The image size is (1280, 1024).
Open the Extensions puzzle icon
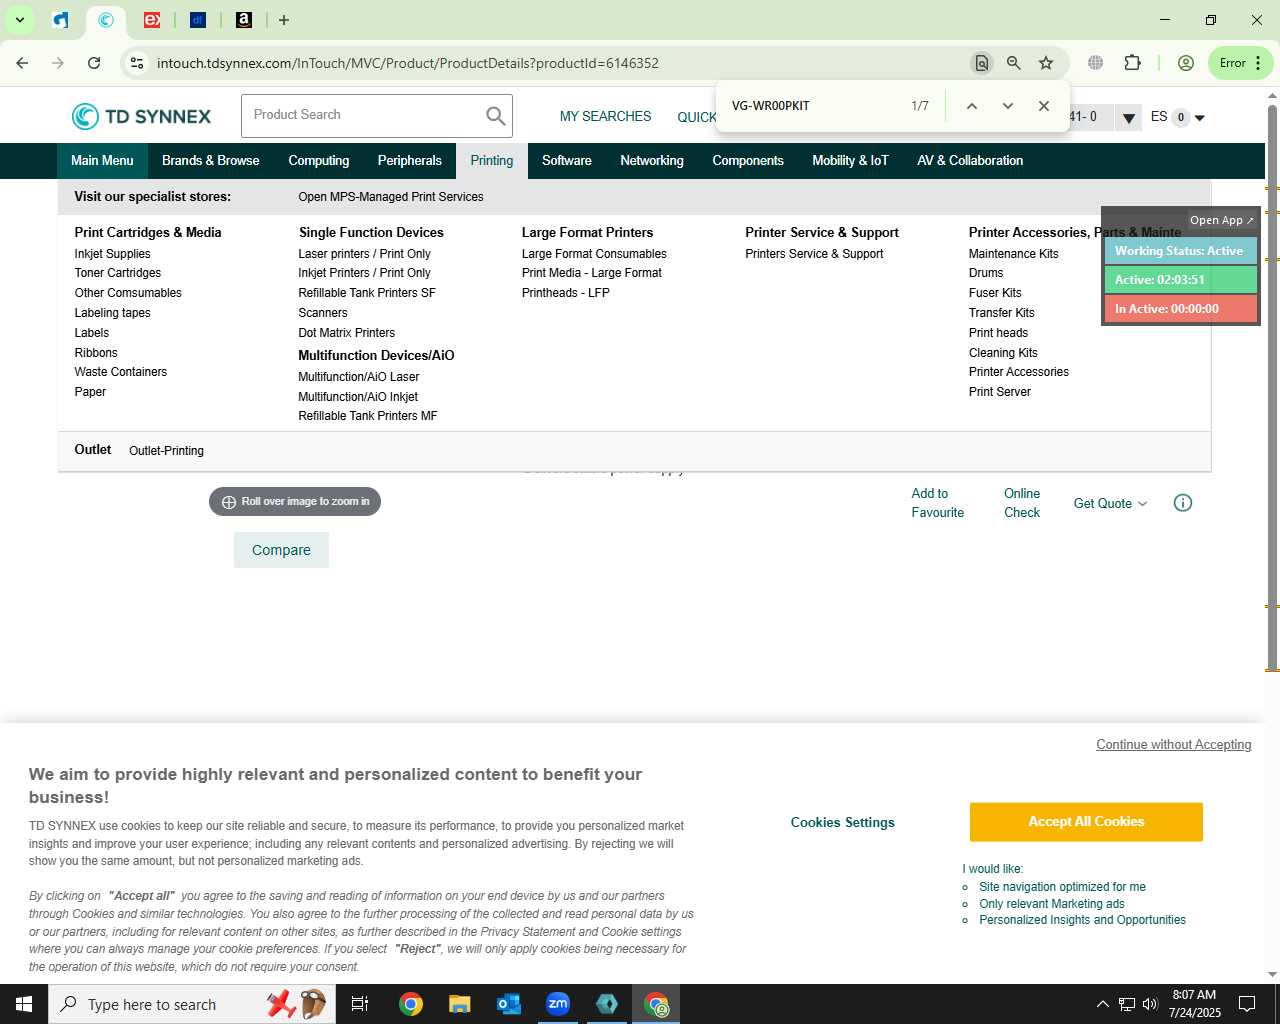pyautogui.click(x=1132, y=63)
